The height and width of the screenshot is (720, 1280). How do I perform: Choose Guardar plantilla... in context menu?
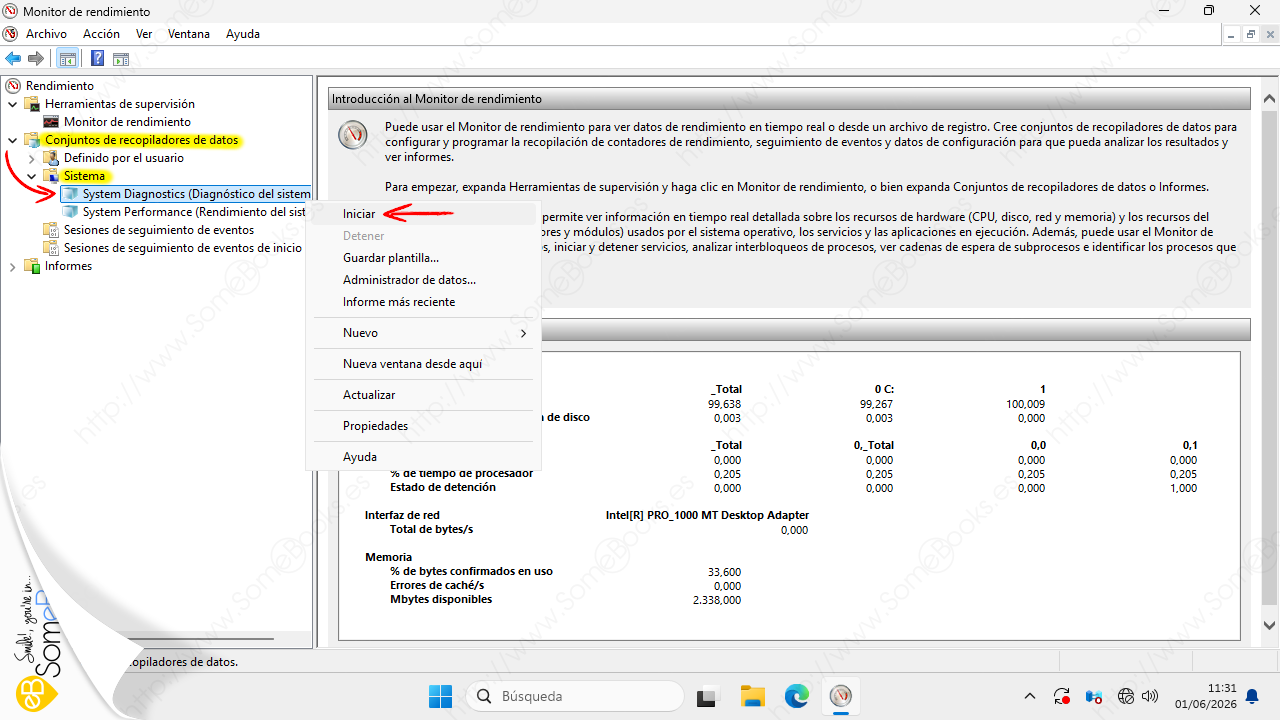[423, 258]
